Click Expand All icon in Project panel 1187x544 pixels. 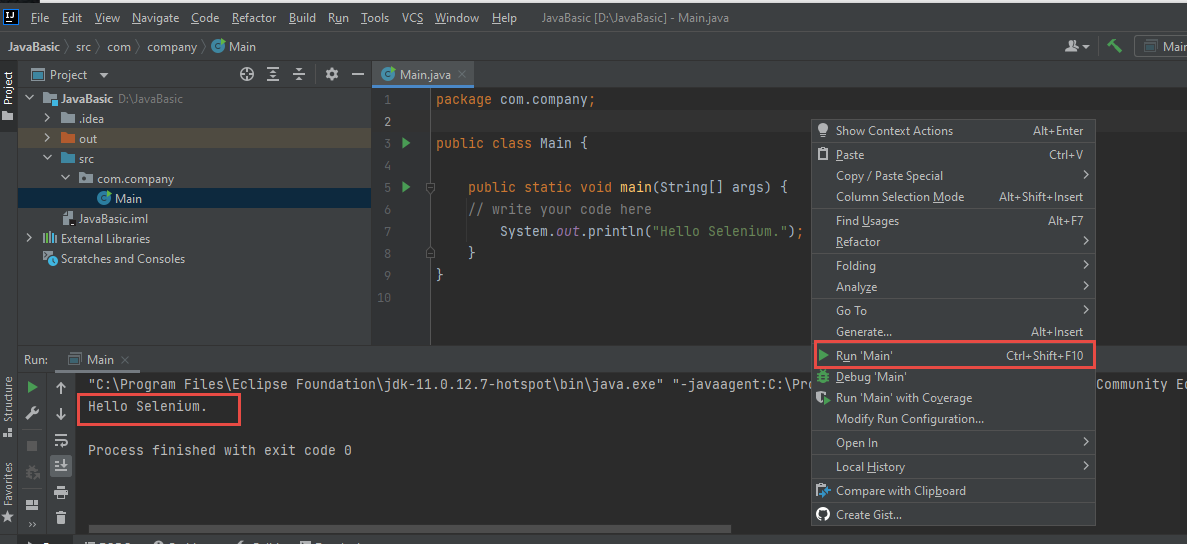tap(273, 75)
